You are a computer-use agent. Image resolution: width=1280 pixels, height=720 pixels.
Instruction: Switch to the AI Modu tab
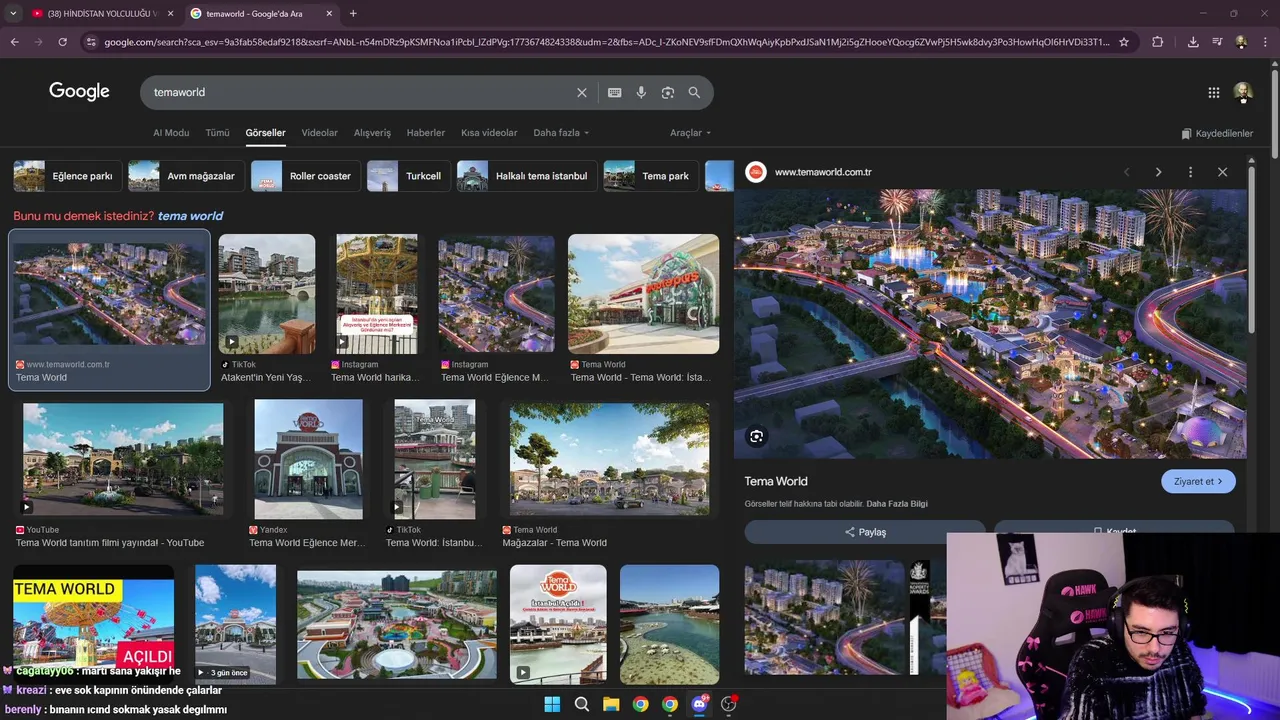(171, 133)
